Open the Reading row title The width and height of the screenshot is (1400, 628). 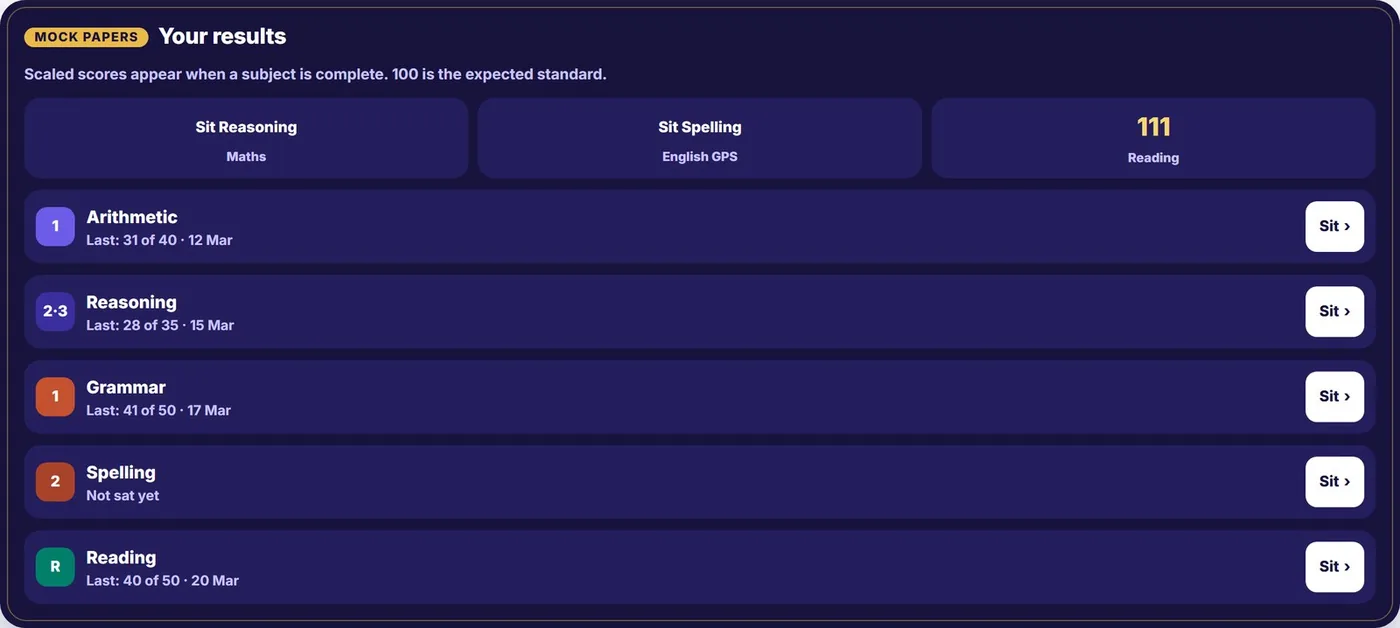(x=121, y=557)
